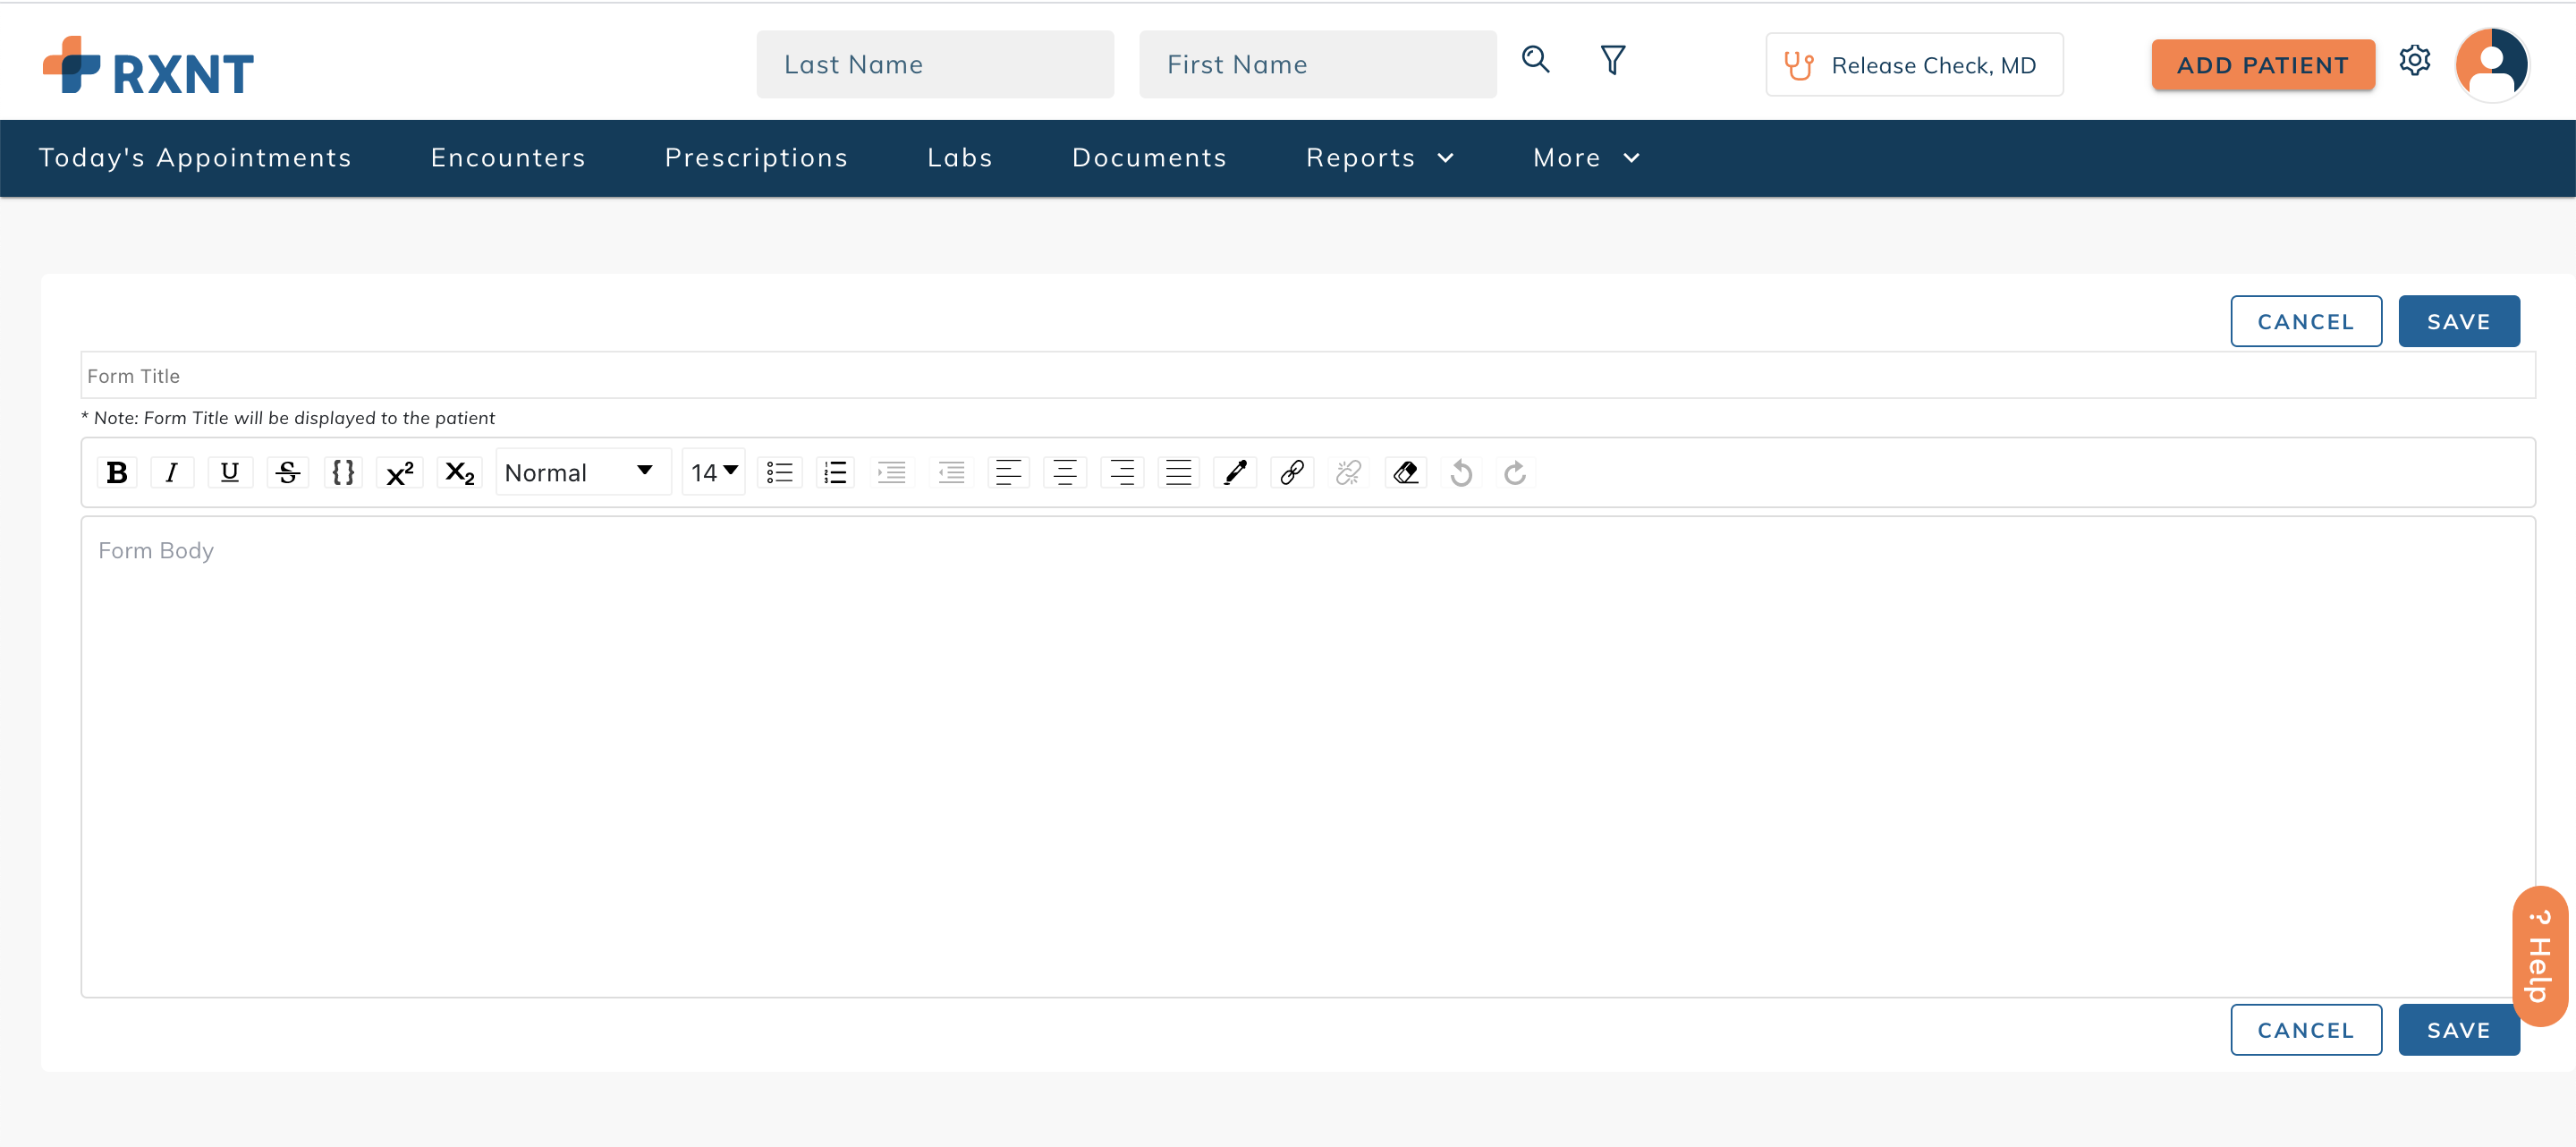Undo the last edit
The width and height of the screenshot is (2576, 1147).
(x=1461, y=472)
